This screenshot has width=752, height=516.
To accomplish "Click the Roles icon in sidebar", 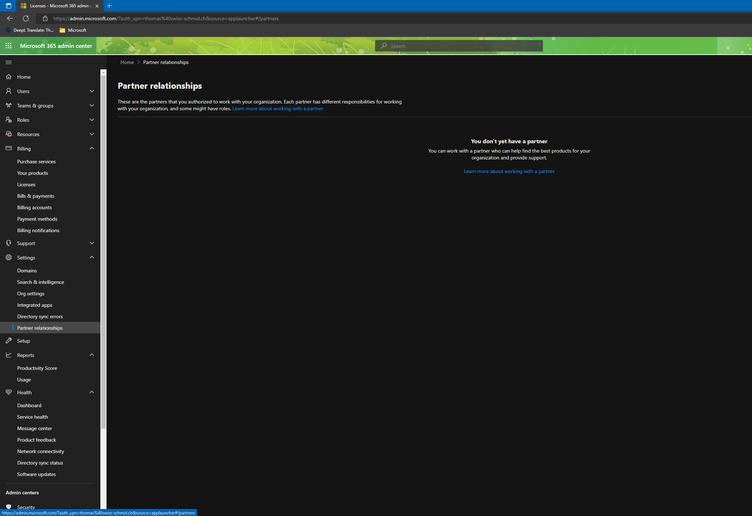I will pyautogui.click(x=9, y=120).
